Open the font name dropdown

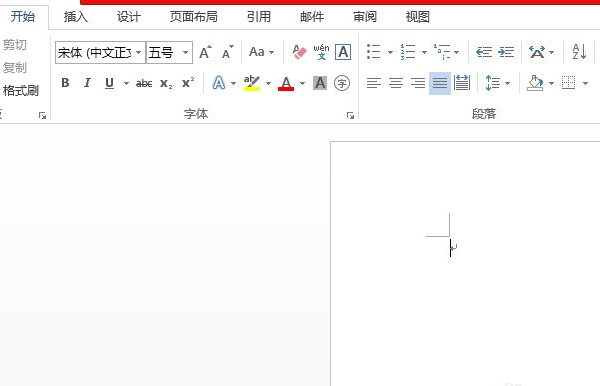coord(139,52)
